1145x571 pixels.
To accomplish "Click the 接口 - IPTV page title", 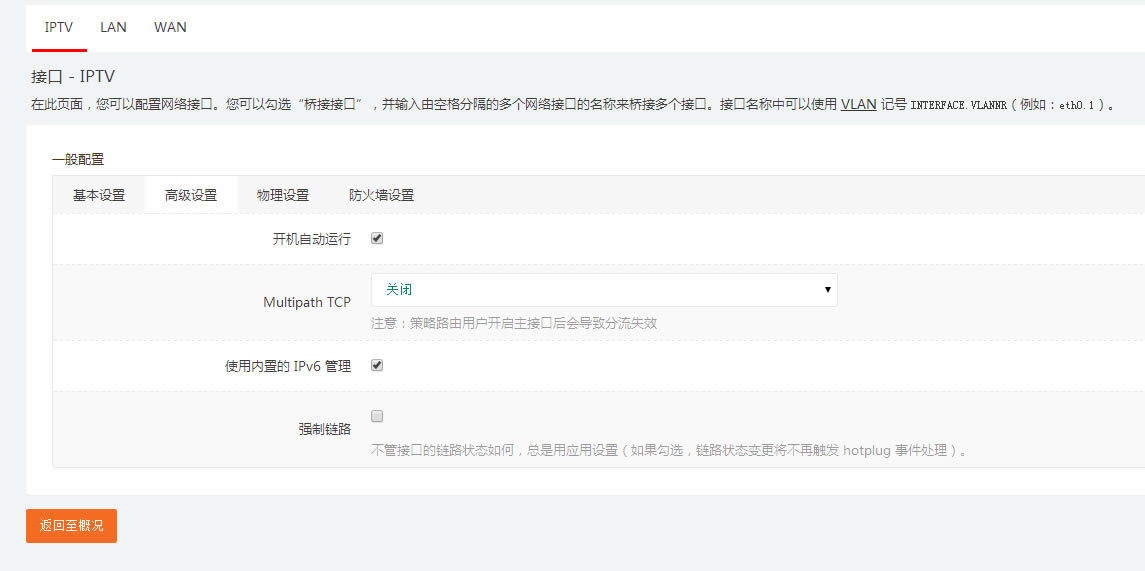I will pos(73,77).
